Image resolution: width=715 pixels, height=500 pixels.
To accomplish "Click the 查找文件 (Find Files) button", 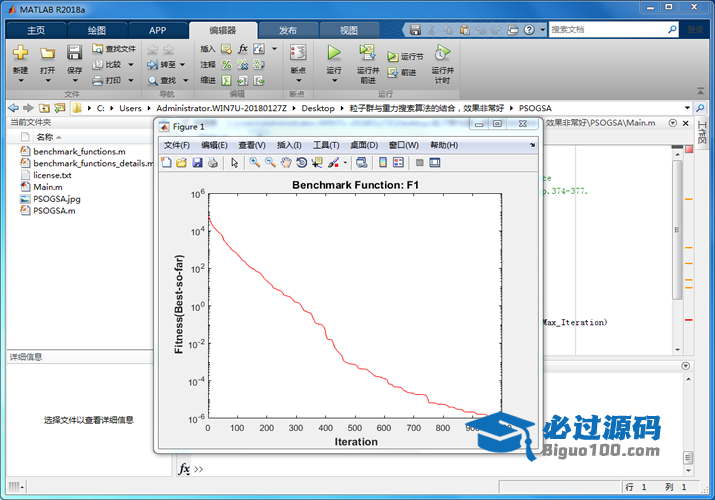I will point(113,48).
